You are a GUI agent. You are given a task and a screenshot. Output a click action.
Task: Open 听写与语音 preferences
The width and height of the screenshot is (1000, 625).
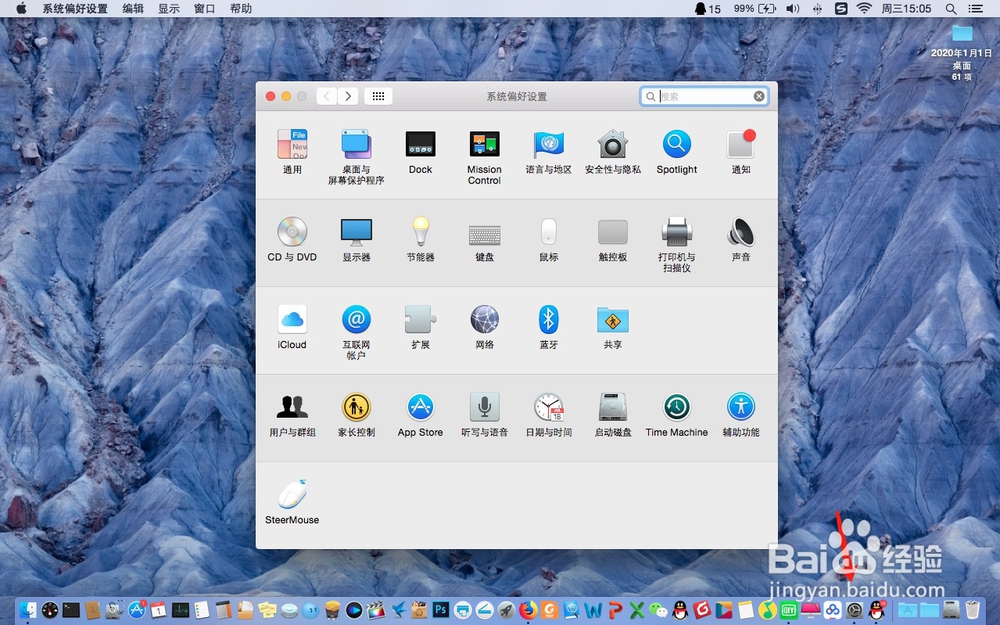tap(484, 415)
